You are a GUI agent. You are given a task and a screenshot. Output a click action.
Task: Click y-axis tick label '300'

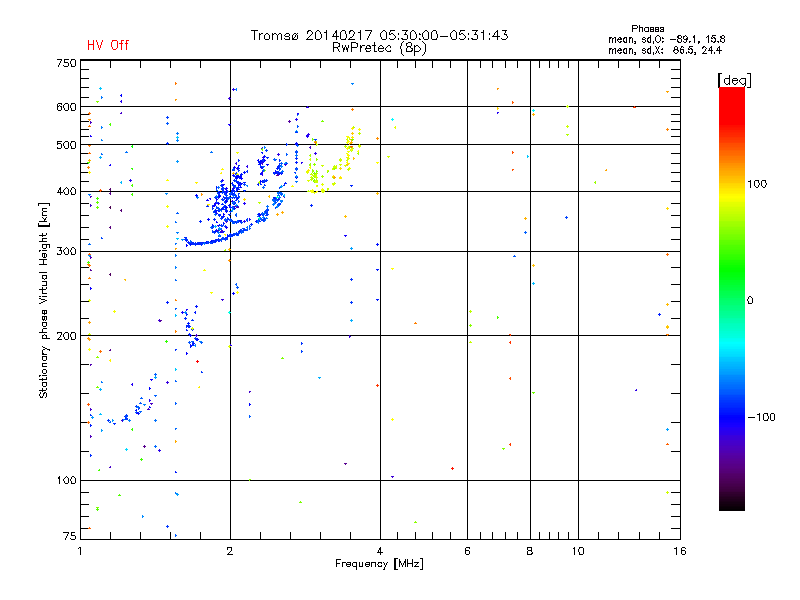point(66,251)
